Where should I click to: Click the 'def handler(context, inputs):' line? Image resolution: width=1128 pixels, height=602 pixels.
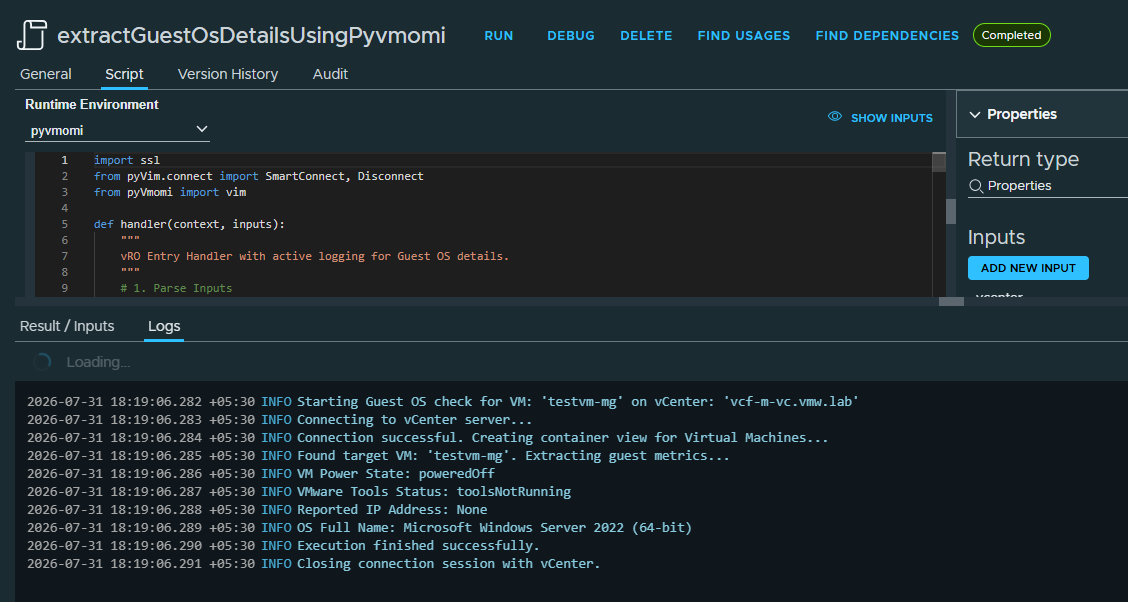pyautogui.click(x=189, y=224)
